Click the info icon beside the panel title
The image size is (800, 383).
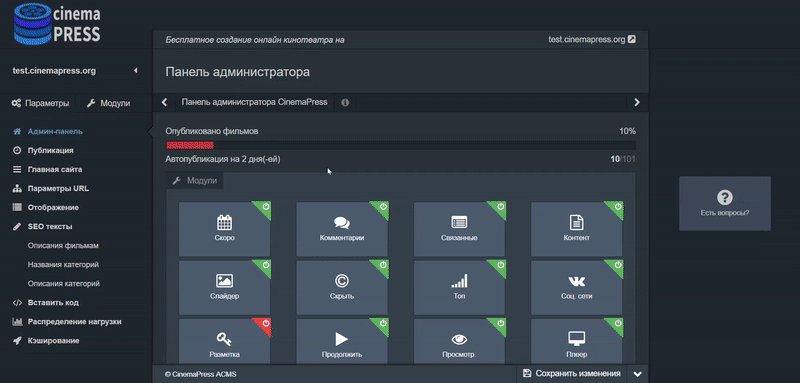click(x=345, y=103)
